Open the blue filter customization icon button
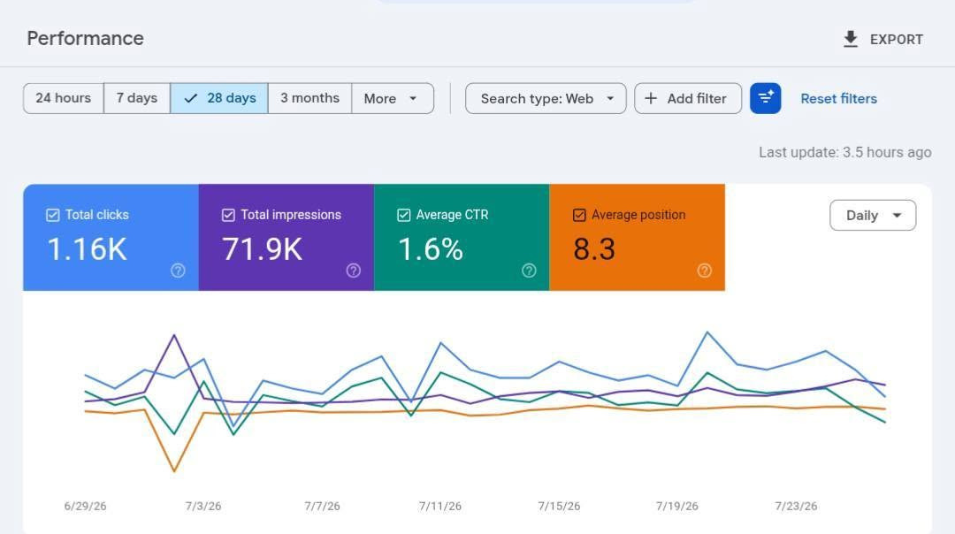955x534 pixels. point(766,98)
